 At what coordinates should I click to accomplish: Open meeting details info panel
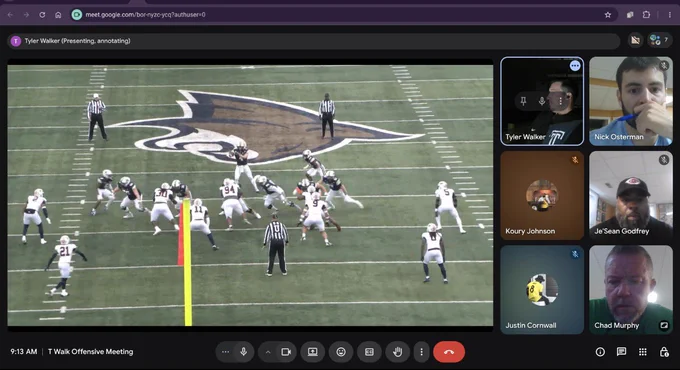point(600,352)
